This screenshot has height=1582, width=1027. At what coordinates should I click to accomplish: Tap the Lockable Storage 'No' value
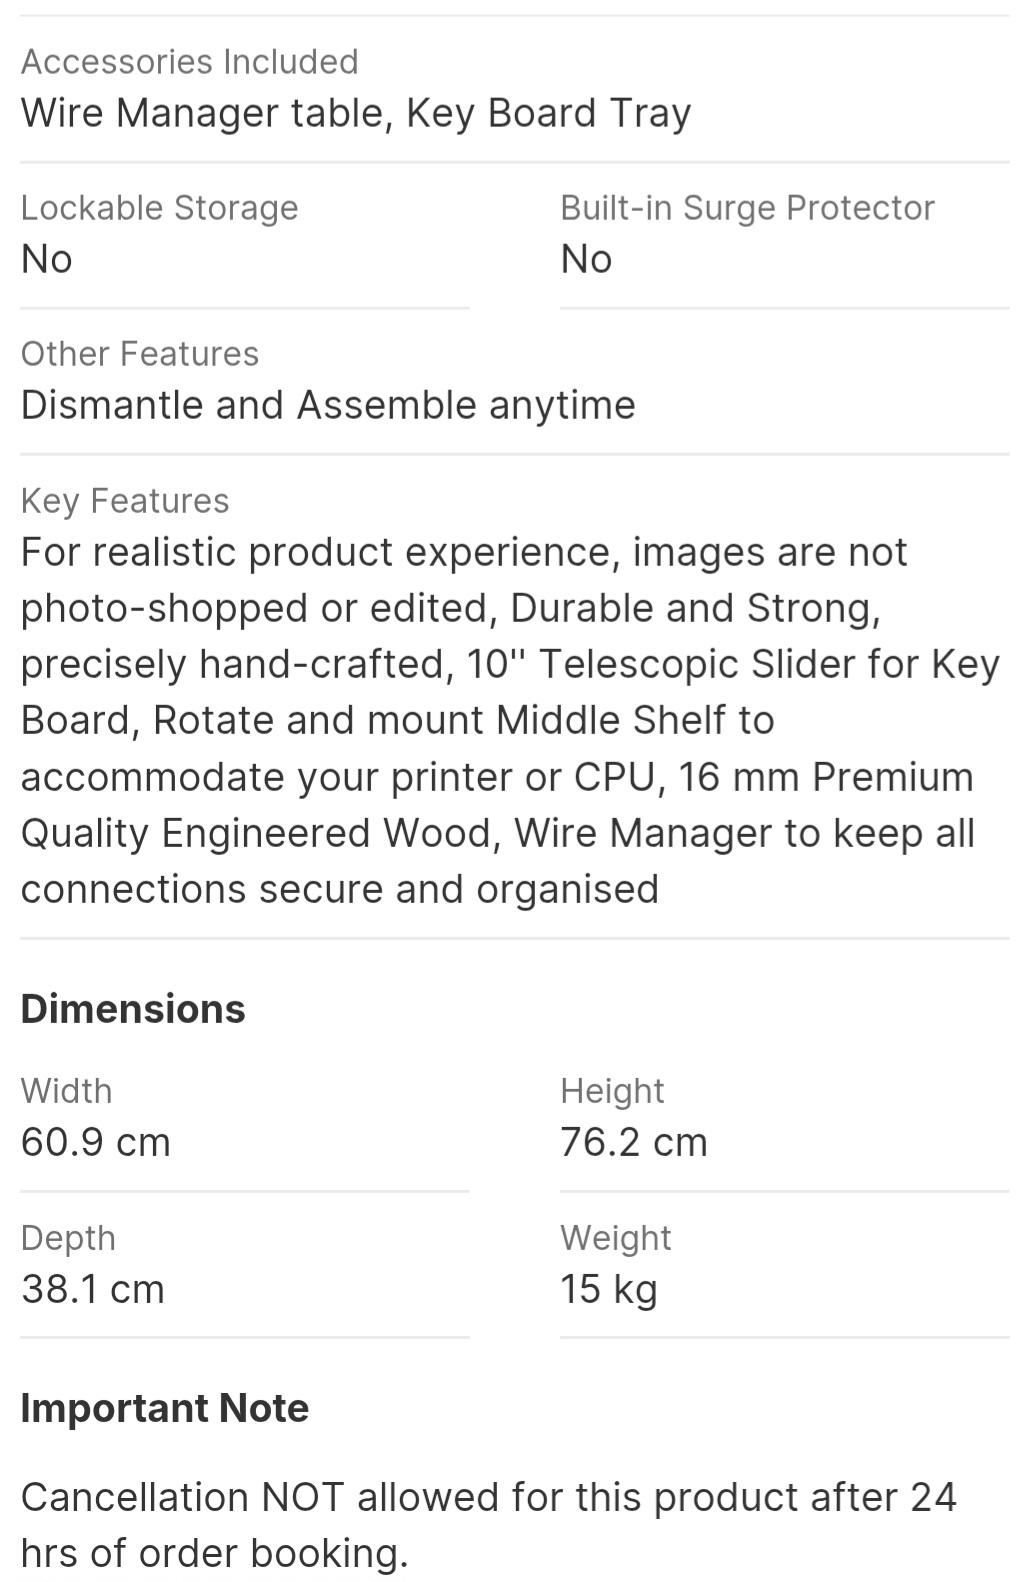47,259
